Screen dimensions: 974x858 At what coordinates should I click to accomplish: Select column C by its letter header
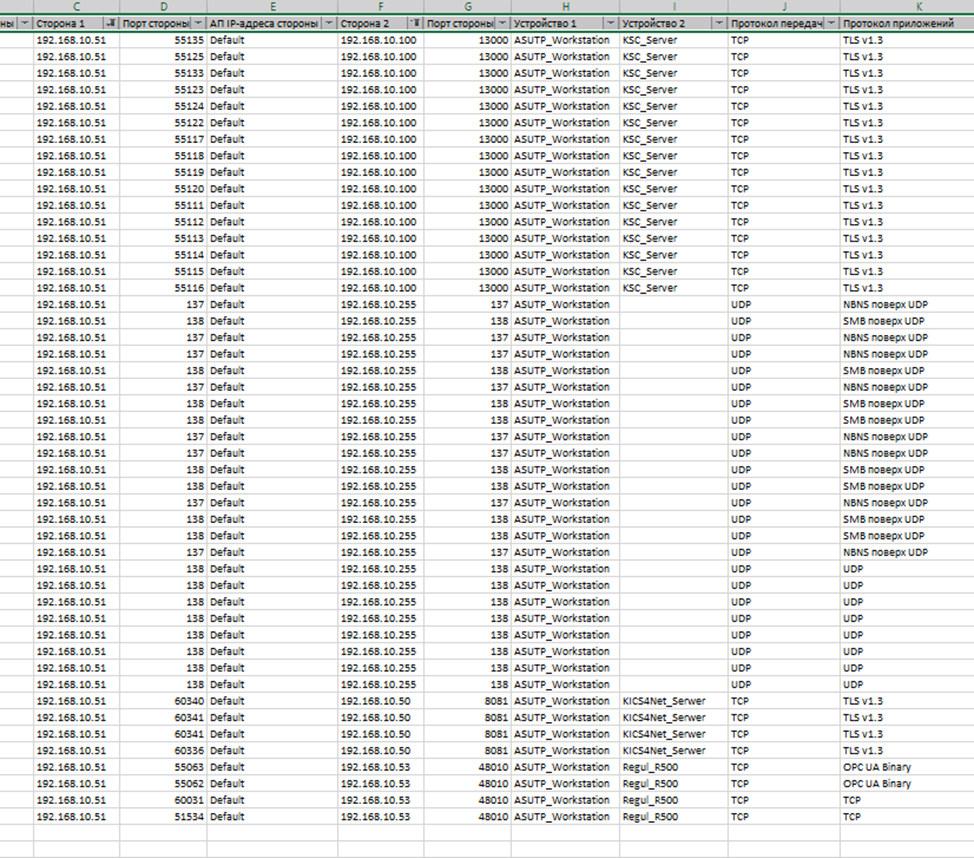[76, 7]
